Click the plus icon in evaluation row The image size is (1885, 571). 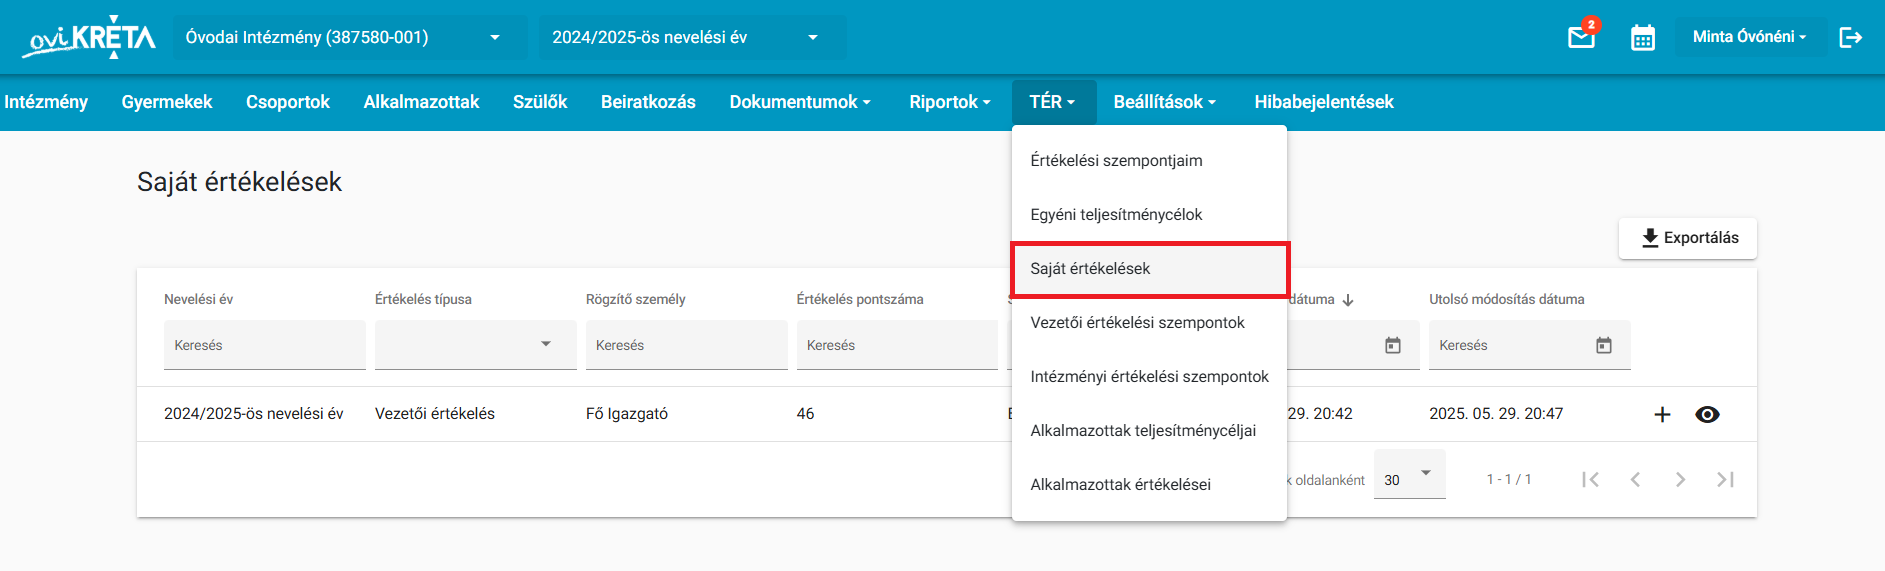pyautogui.click(x=1662, y=414)
